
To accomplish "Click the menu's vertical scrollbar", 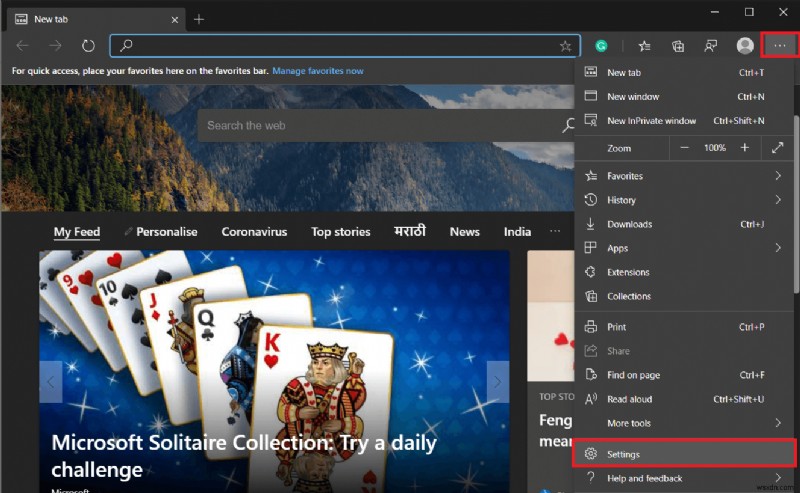I will pos(796,204).
